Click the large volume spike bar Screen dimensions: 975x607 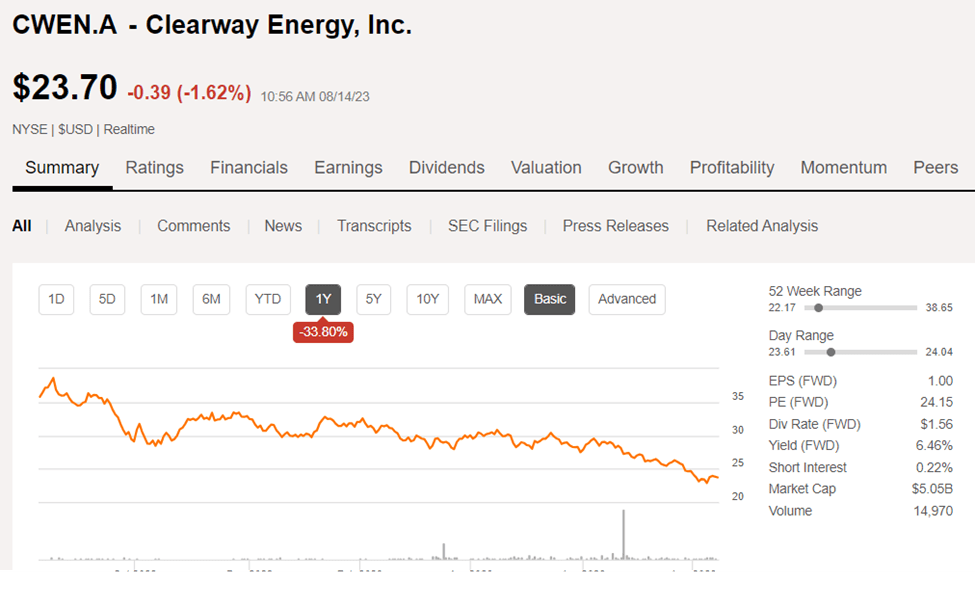pyautogui.click(x=623, y=534)
